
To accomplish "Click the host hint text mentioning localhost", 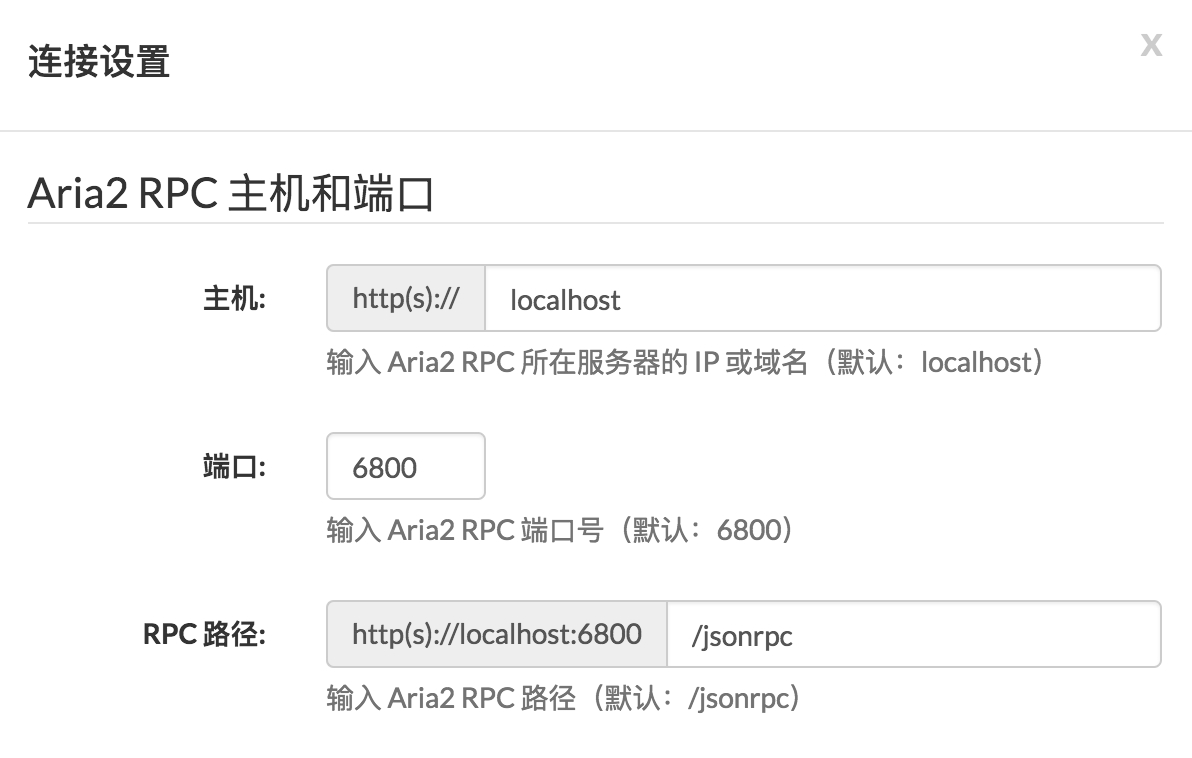I will 683,362.
